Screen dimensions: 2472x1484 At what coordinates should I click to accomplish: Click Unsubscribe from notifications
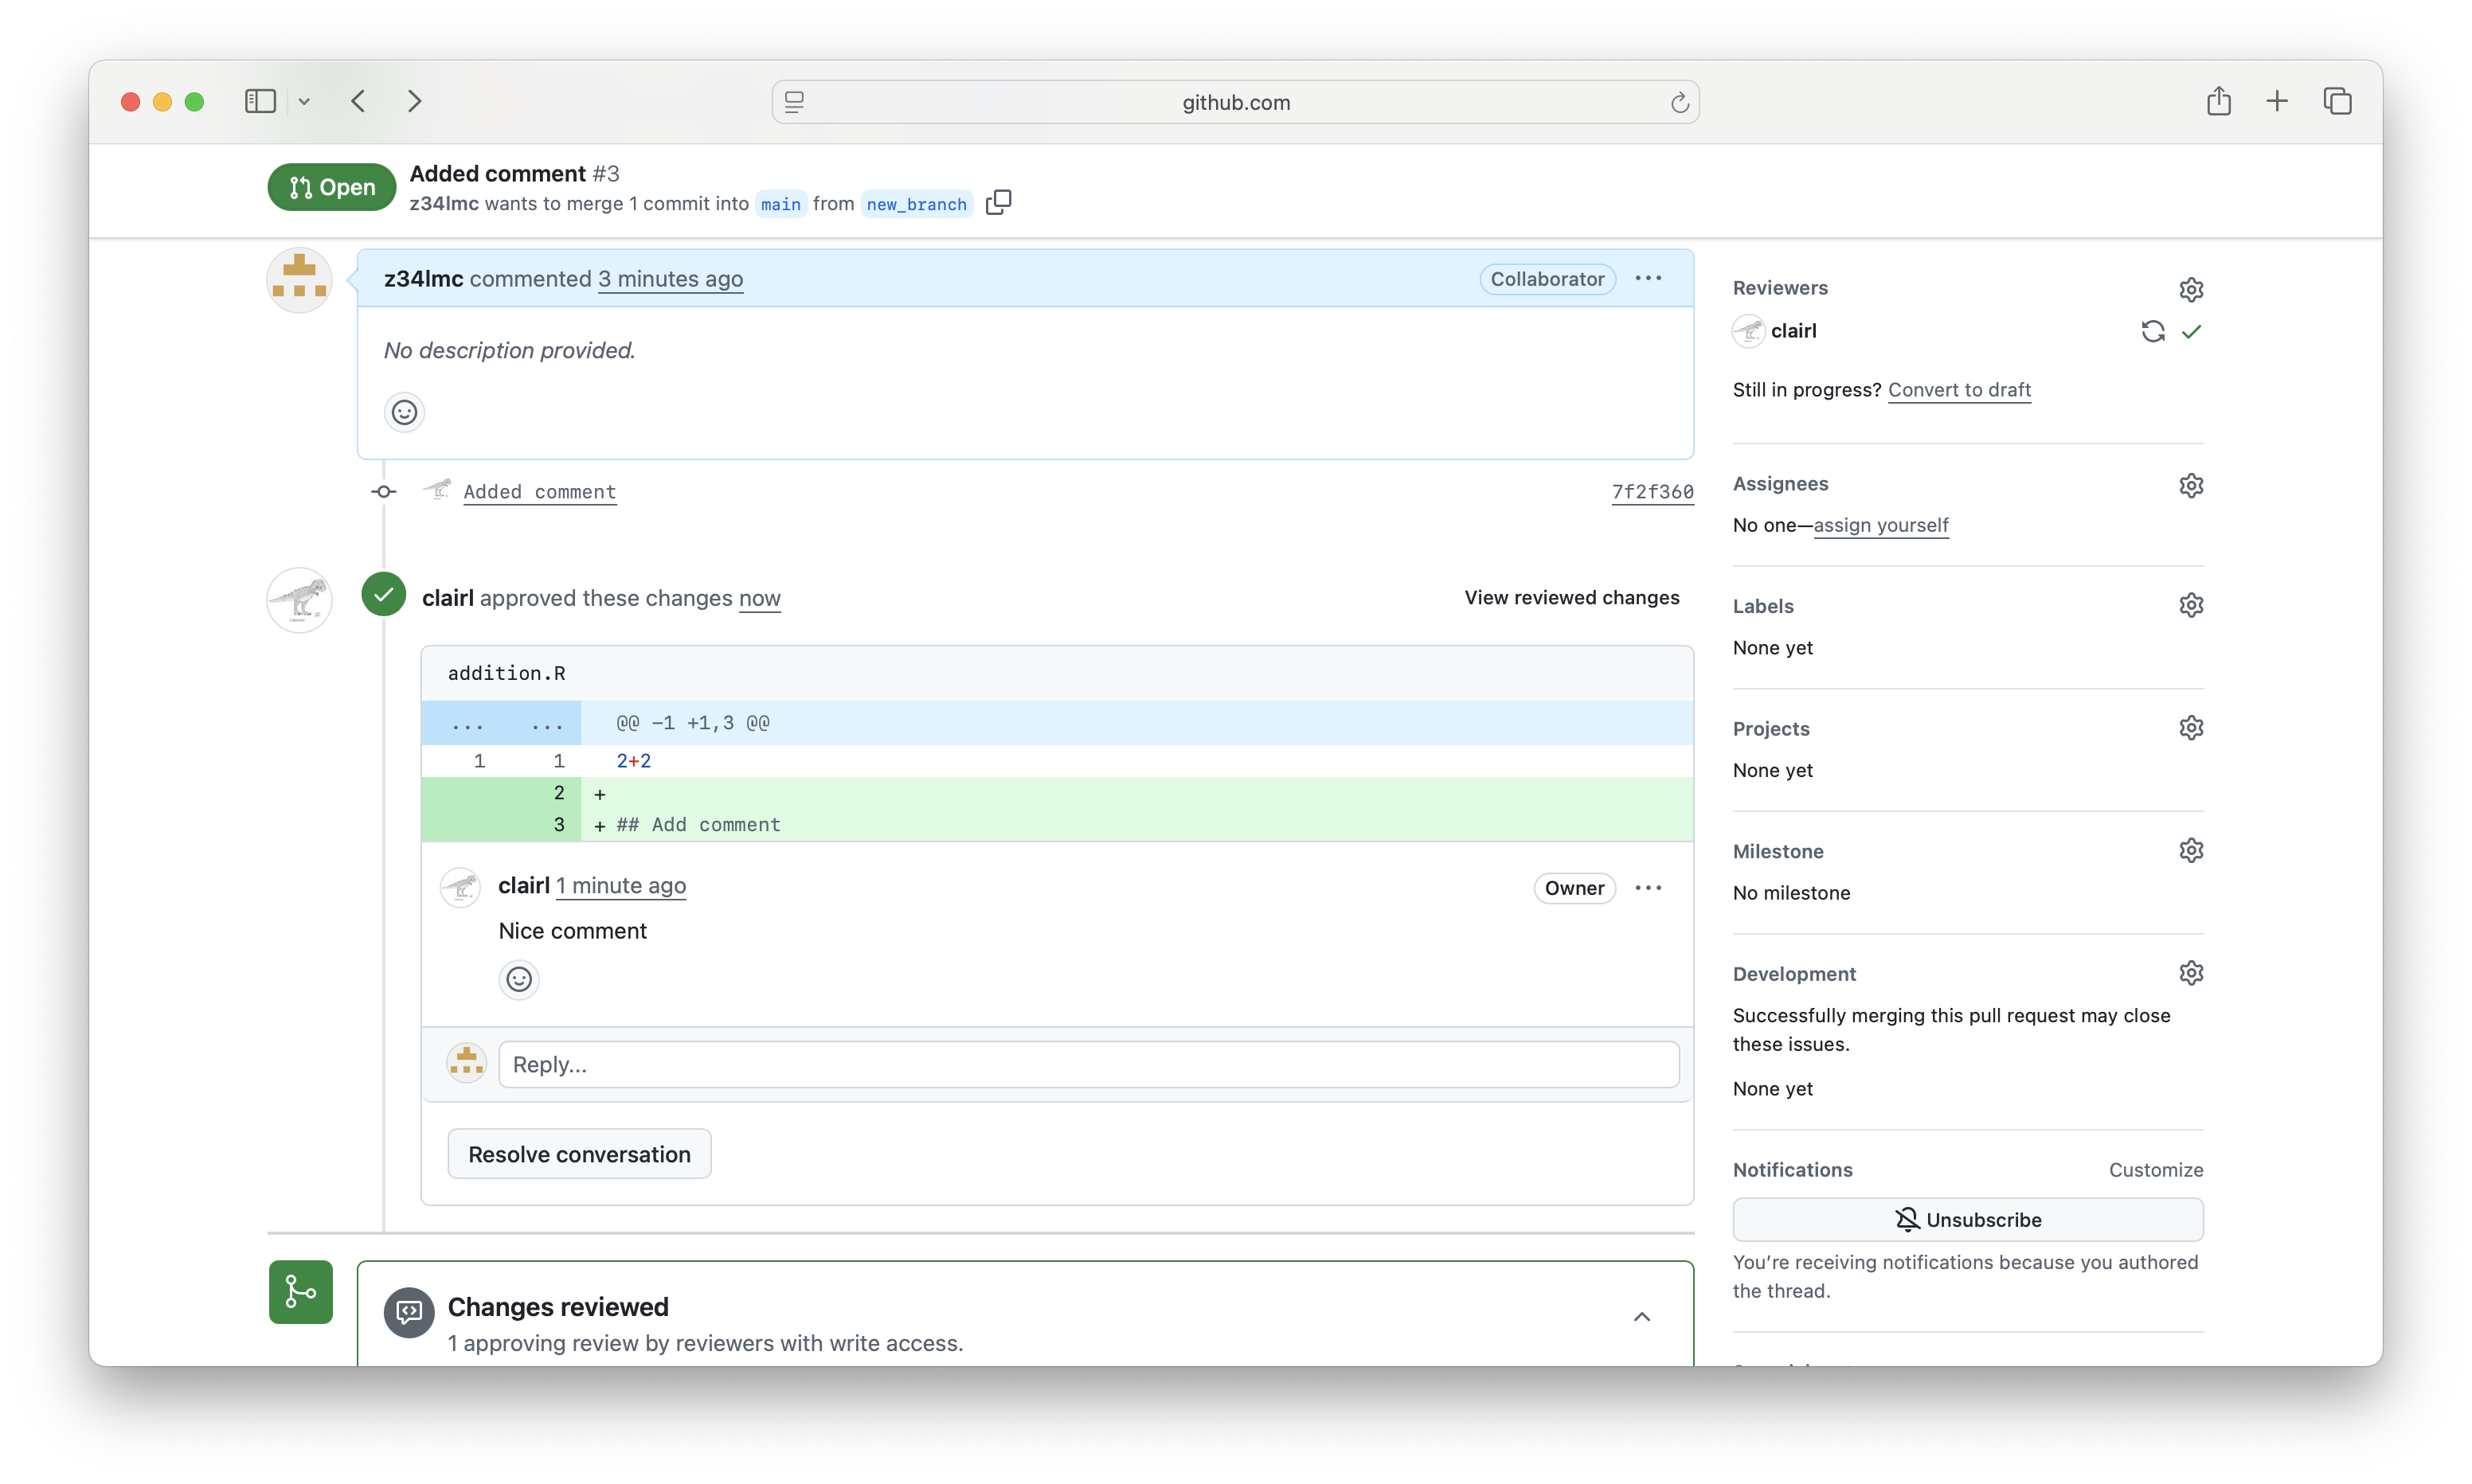(x=1967, y=1219)
